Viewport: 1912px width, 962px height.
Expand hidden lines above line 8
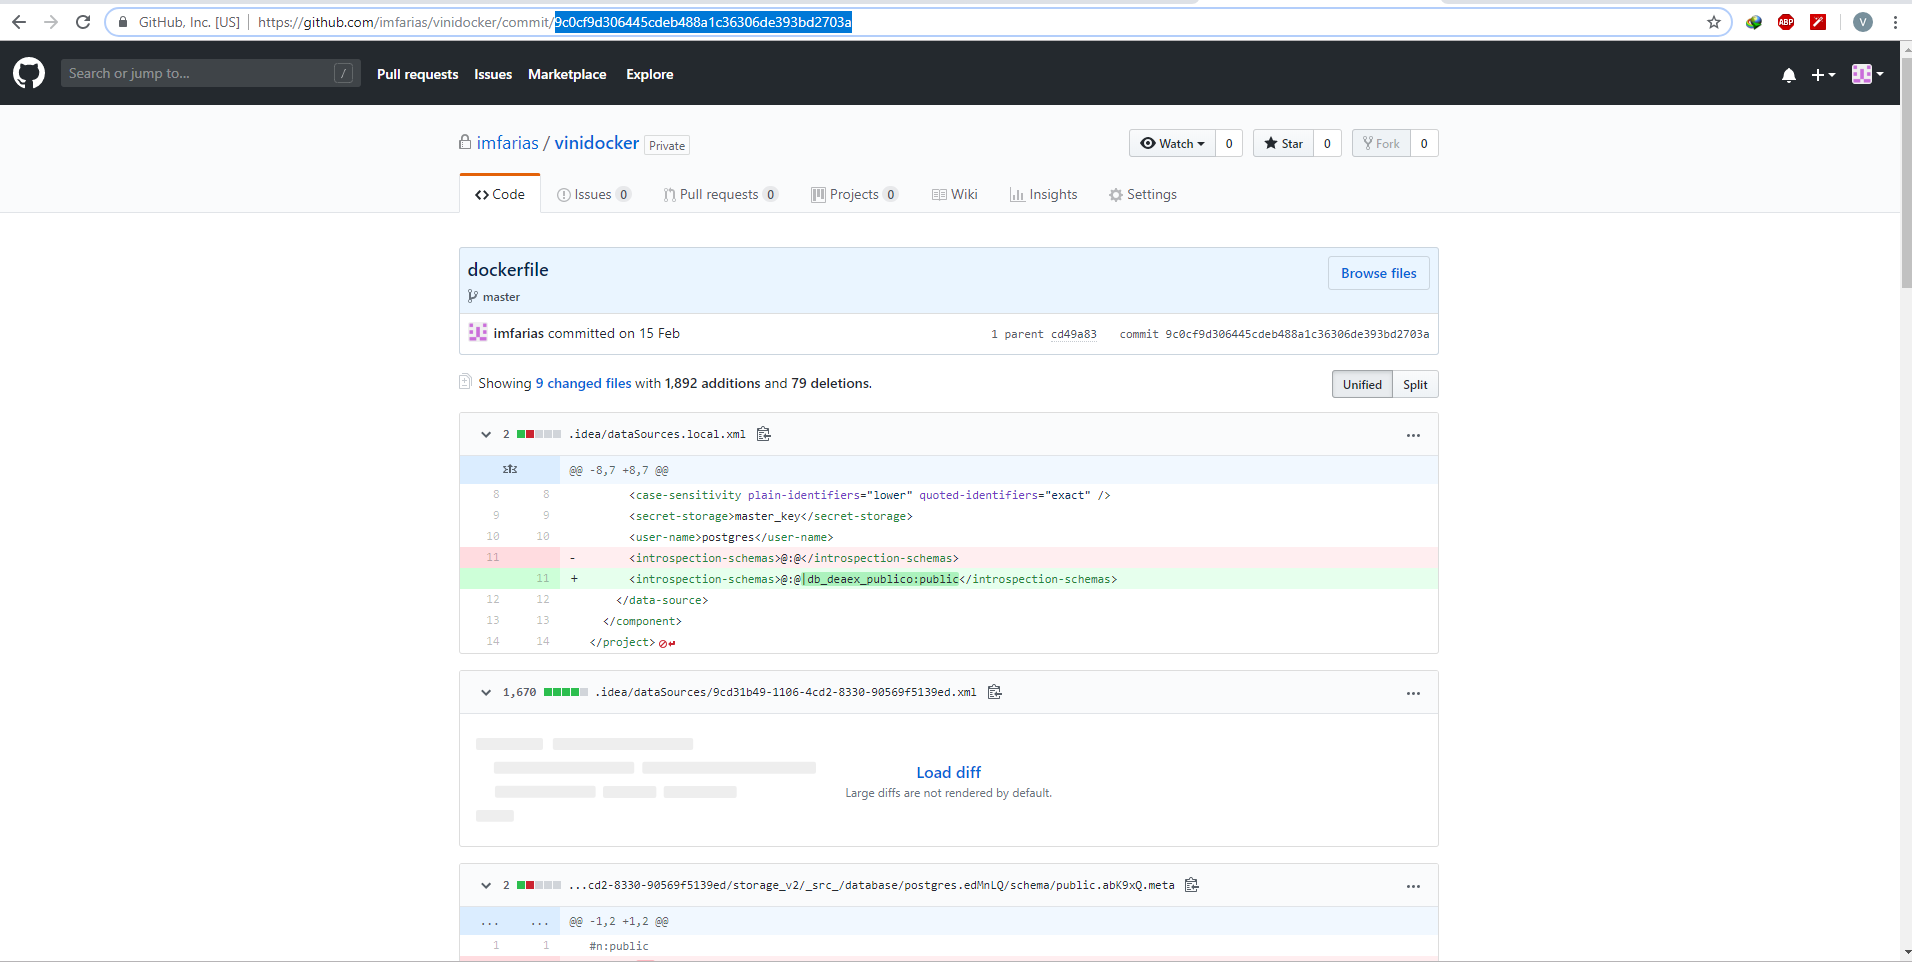tap(510, 469)
